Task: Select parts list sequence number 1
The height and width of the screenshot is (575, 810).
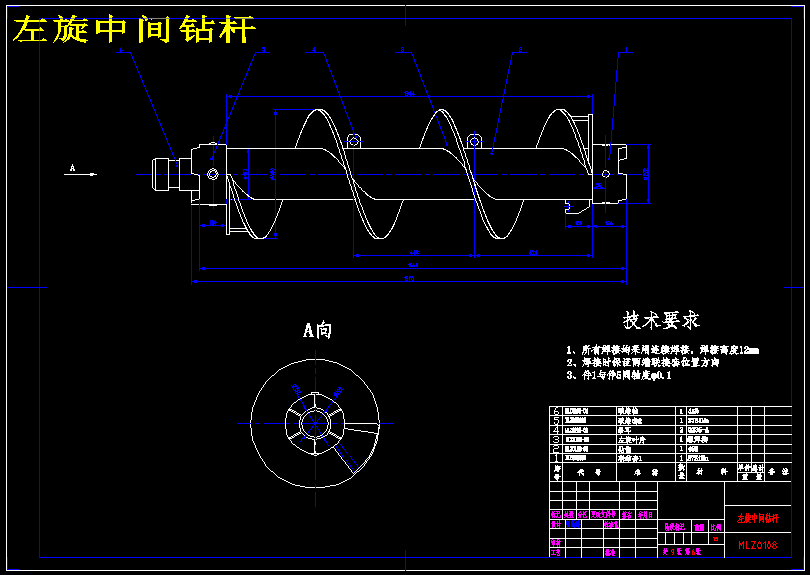Action: point(556,458)
